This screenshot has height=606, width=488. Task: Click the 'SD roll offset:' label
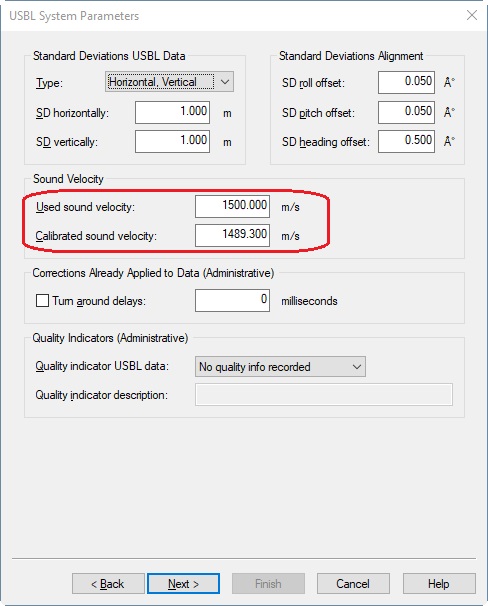click(313, 83)
